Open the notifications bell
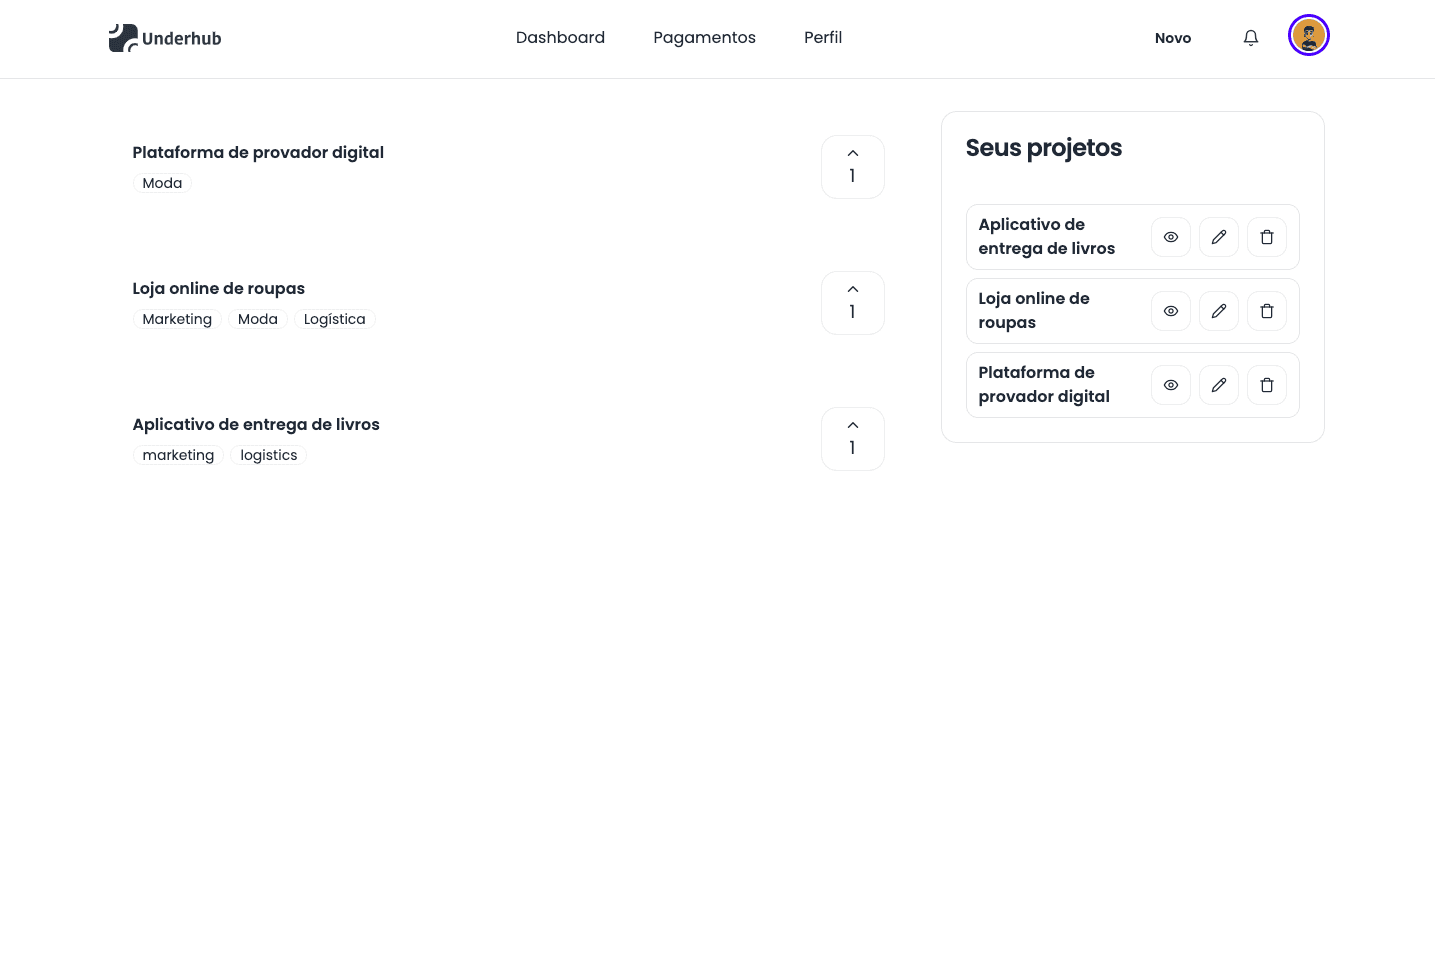Image resolution: width=1435 pixels, height=980 pixels. pos(1250,38)
